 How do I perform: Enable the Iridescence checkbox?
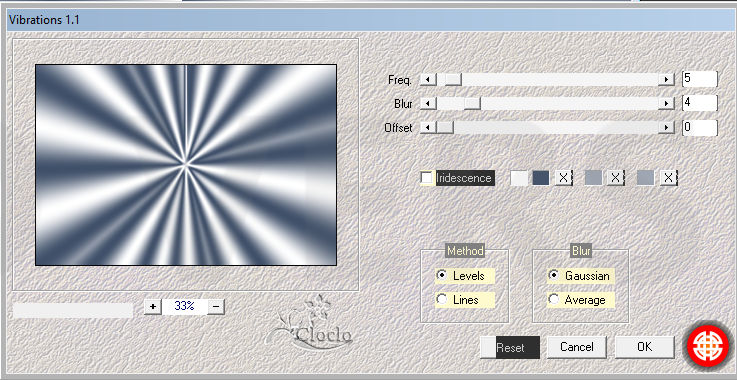click(x=427, y=178)
